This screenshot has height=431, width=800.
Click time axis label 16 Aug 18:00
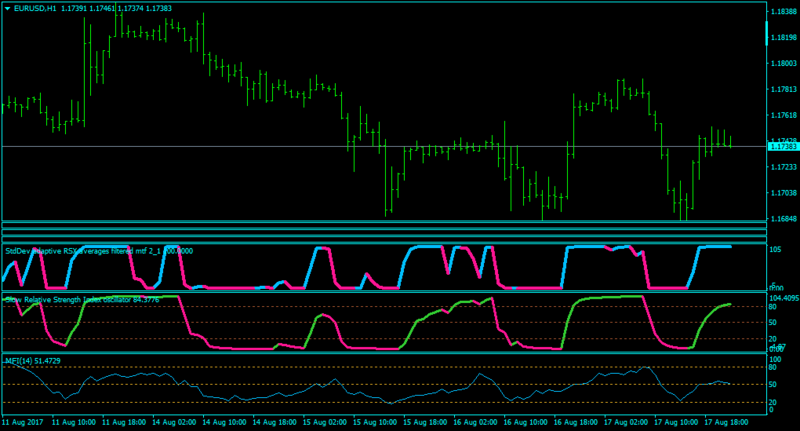point(576,422)
